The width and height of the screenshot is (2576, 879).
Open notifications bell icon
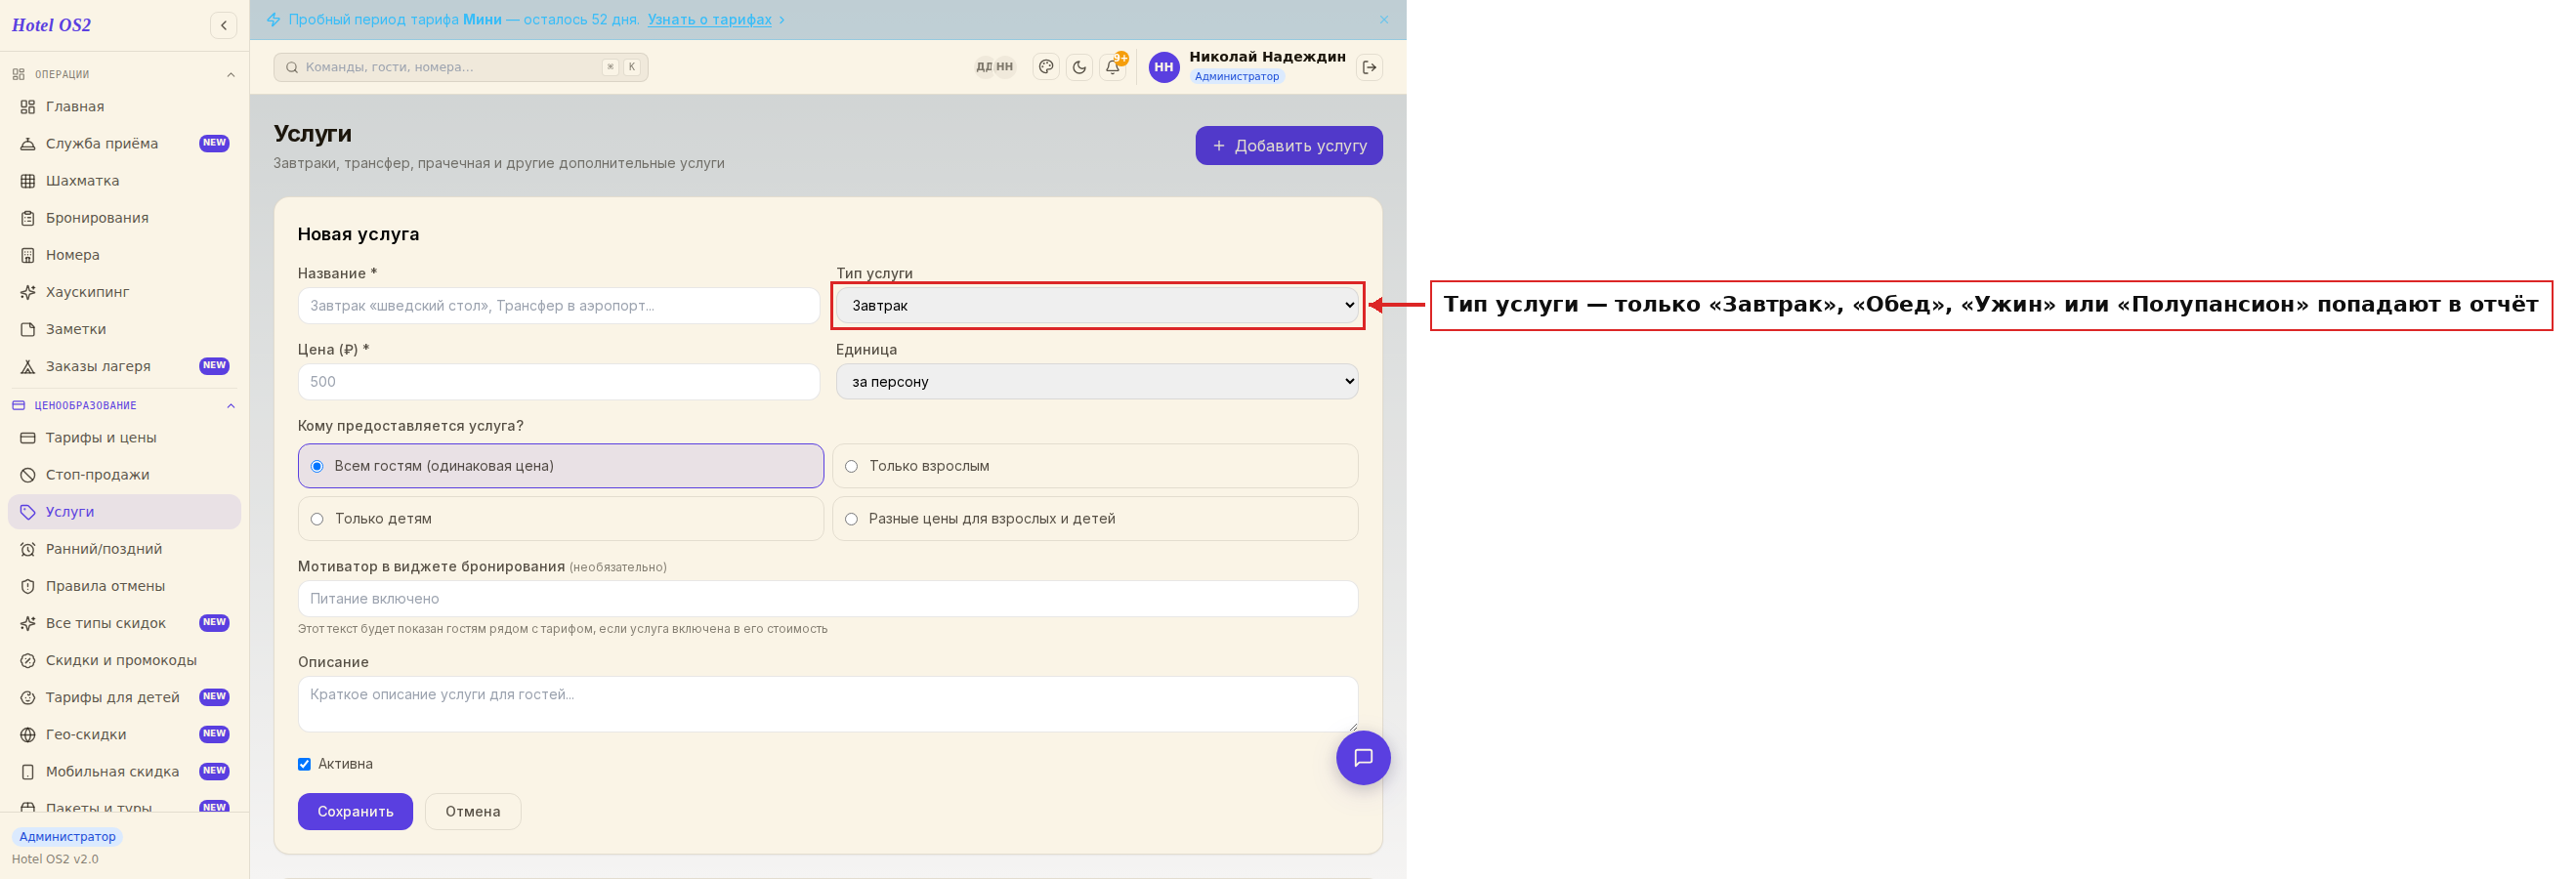coord(1112,67)
